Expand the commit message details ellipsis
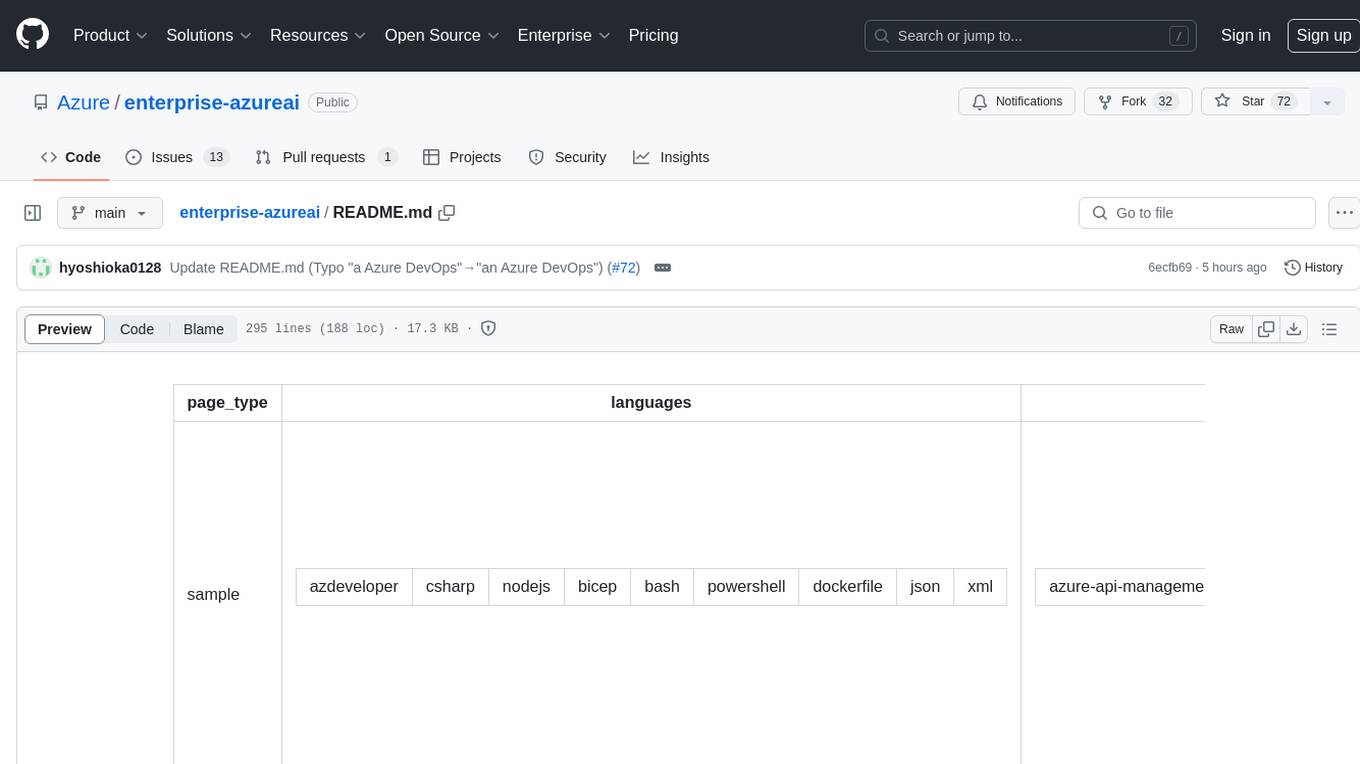 coord(662,267)
